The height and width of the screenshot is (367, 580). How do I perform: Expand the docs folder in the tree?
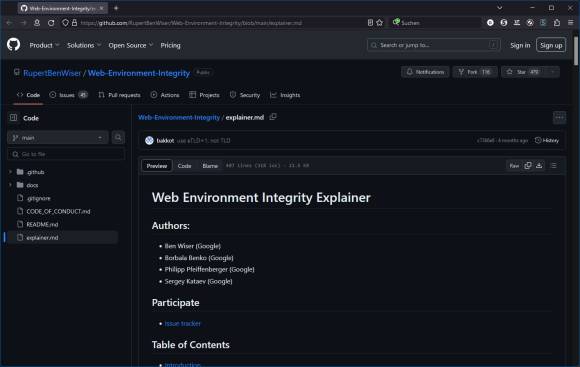tap(10, 185)
